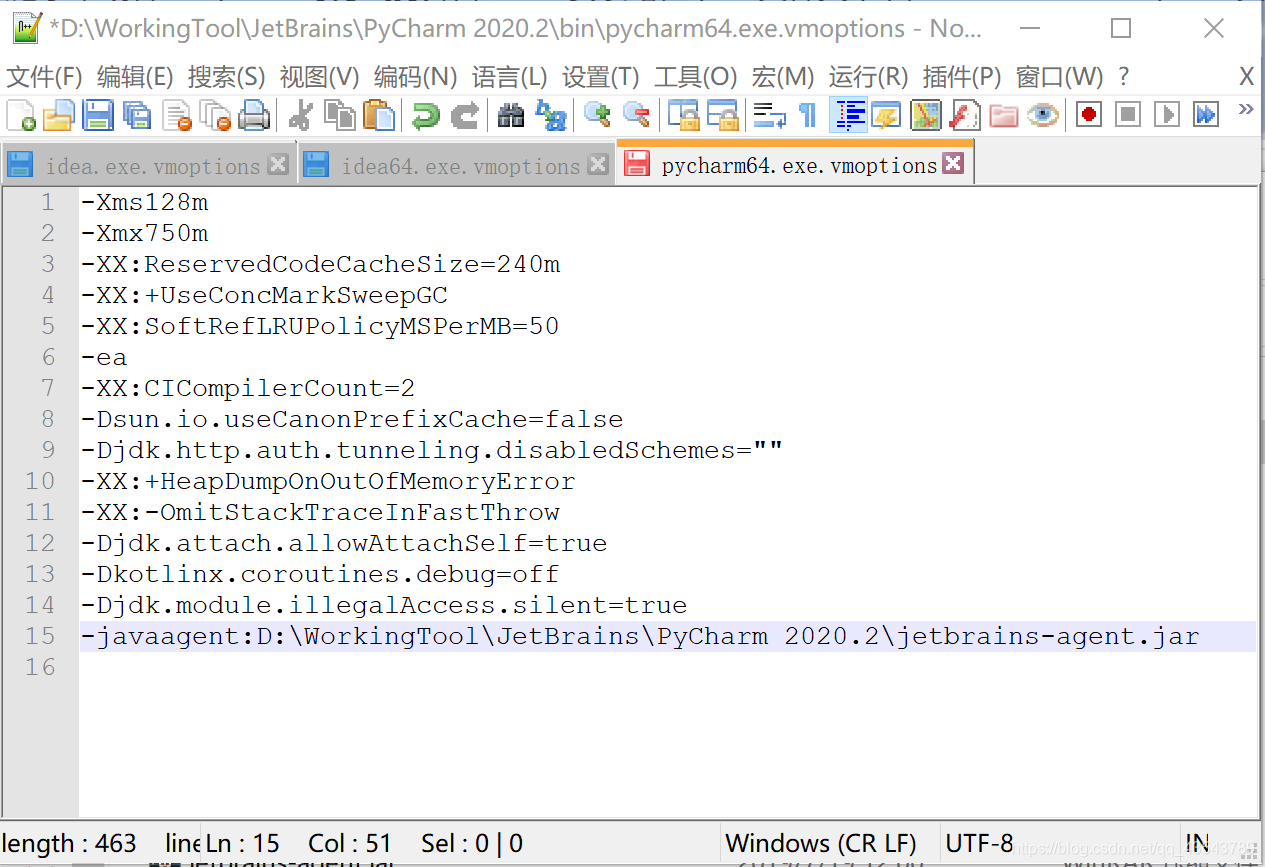Open the ? help menu
The width and height of the screenshot is (1265, 867).
(1123, 77)
